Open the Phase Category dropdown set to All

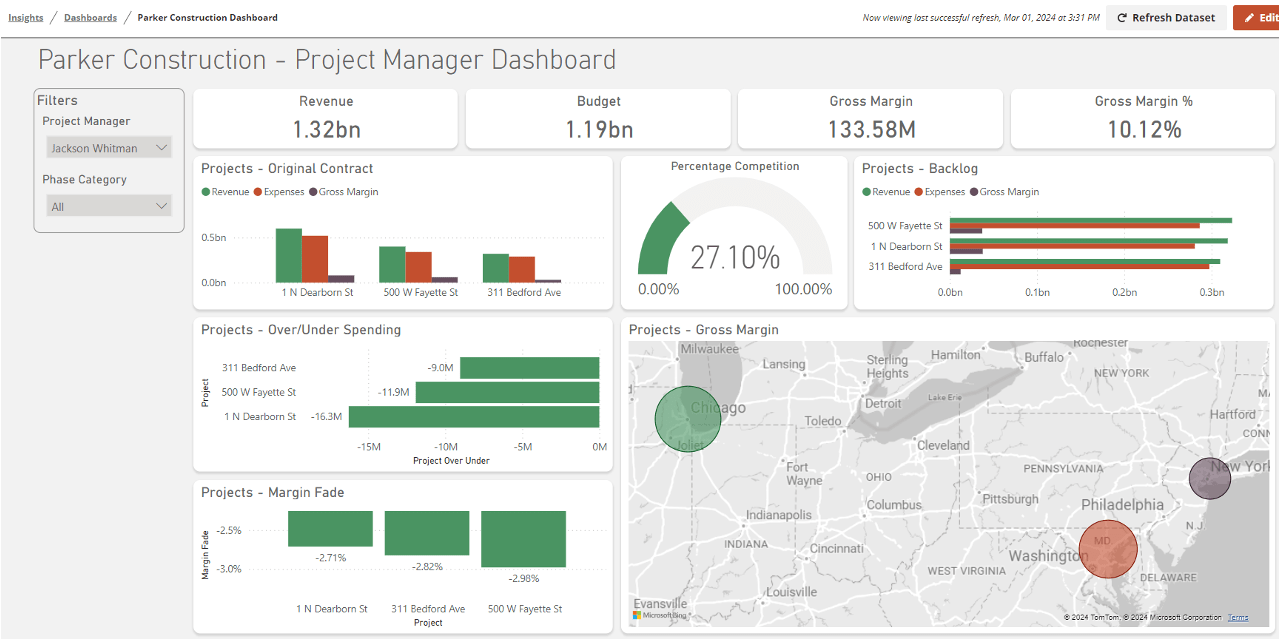[x=108, y=205]
